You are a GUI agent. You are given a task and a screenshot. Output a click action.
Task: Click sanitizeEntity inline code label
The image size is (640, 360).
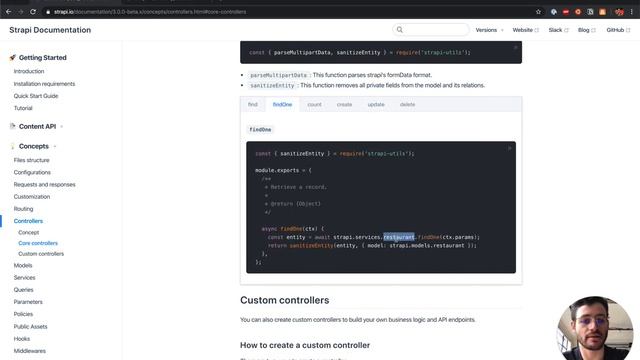272,85
